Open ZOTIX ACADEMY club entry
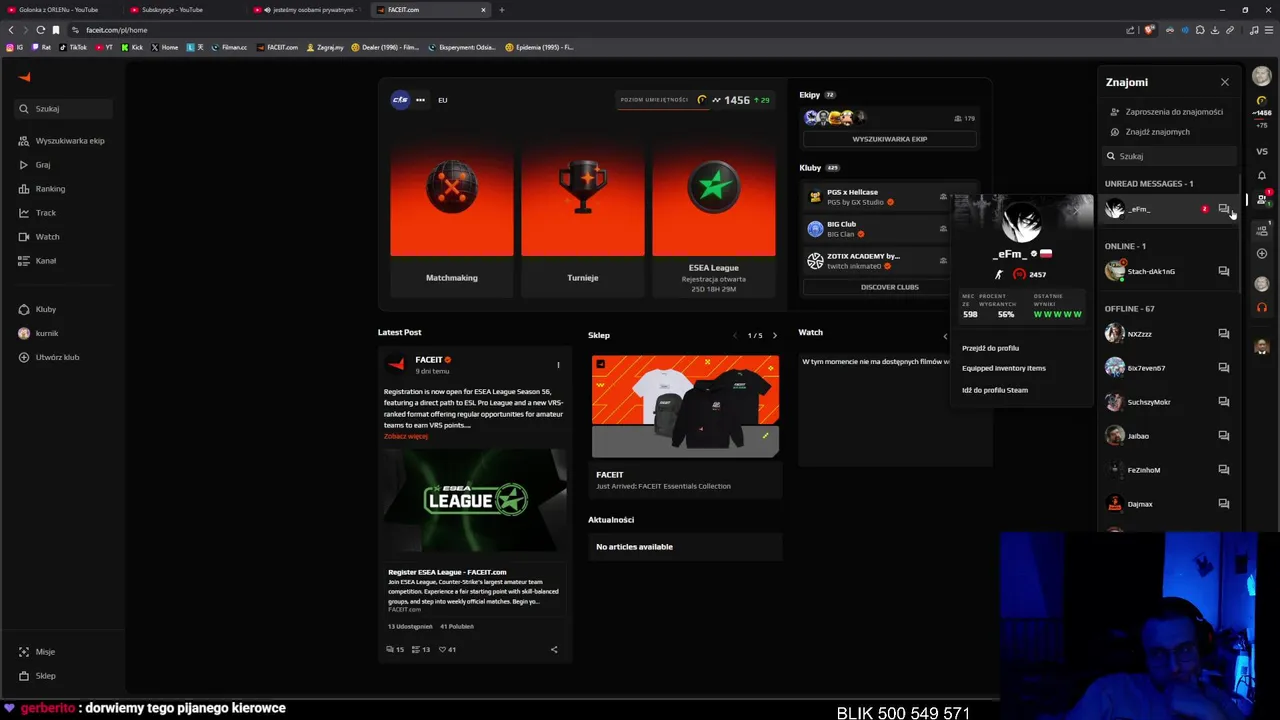The height and width of the screenshot is (720, 1280). pos(877,261)
